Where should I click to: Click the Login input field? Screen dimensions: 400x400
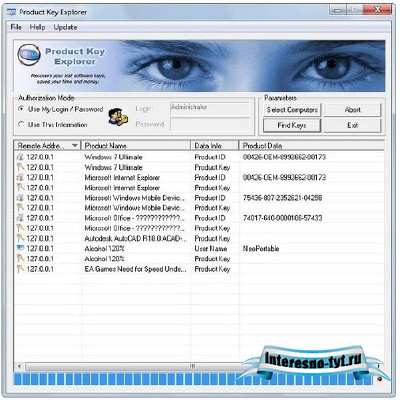tap(210, 109)
